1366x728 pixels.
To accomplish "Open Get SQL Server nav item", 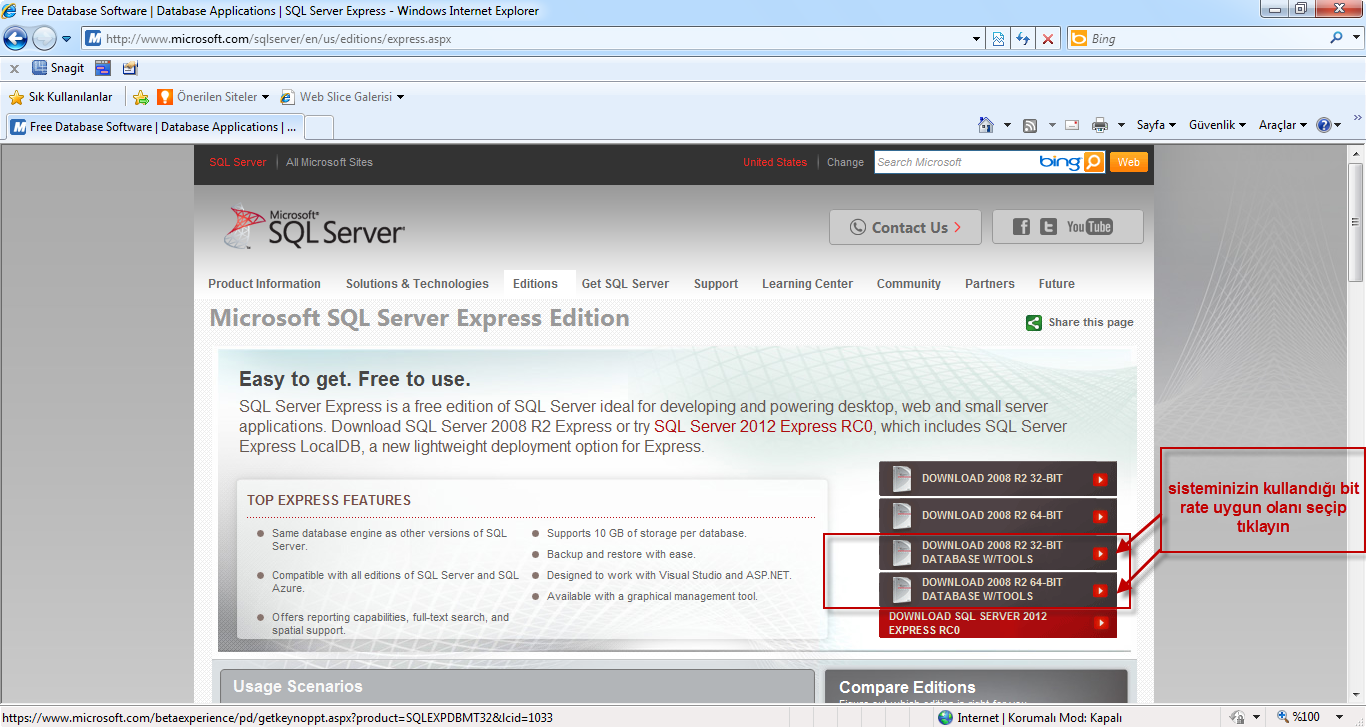I will point(625,284).
